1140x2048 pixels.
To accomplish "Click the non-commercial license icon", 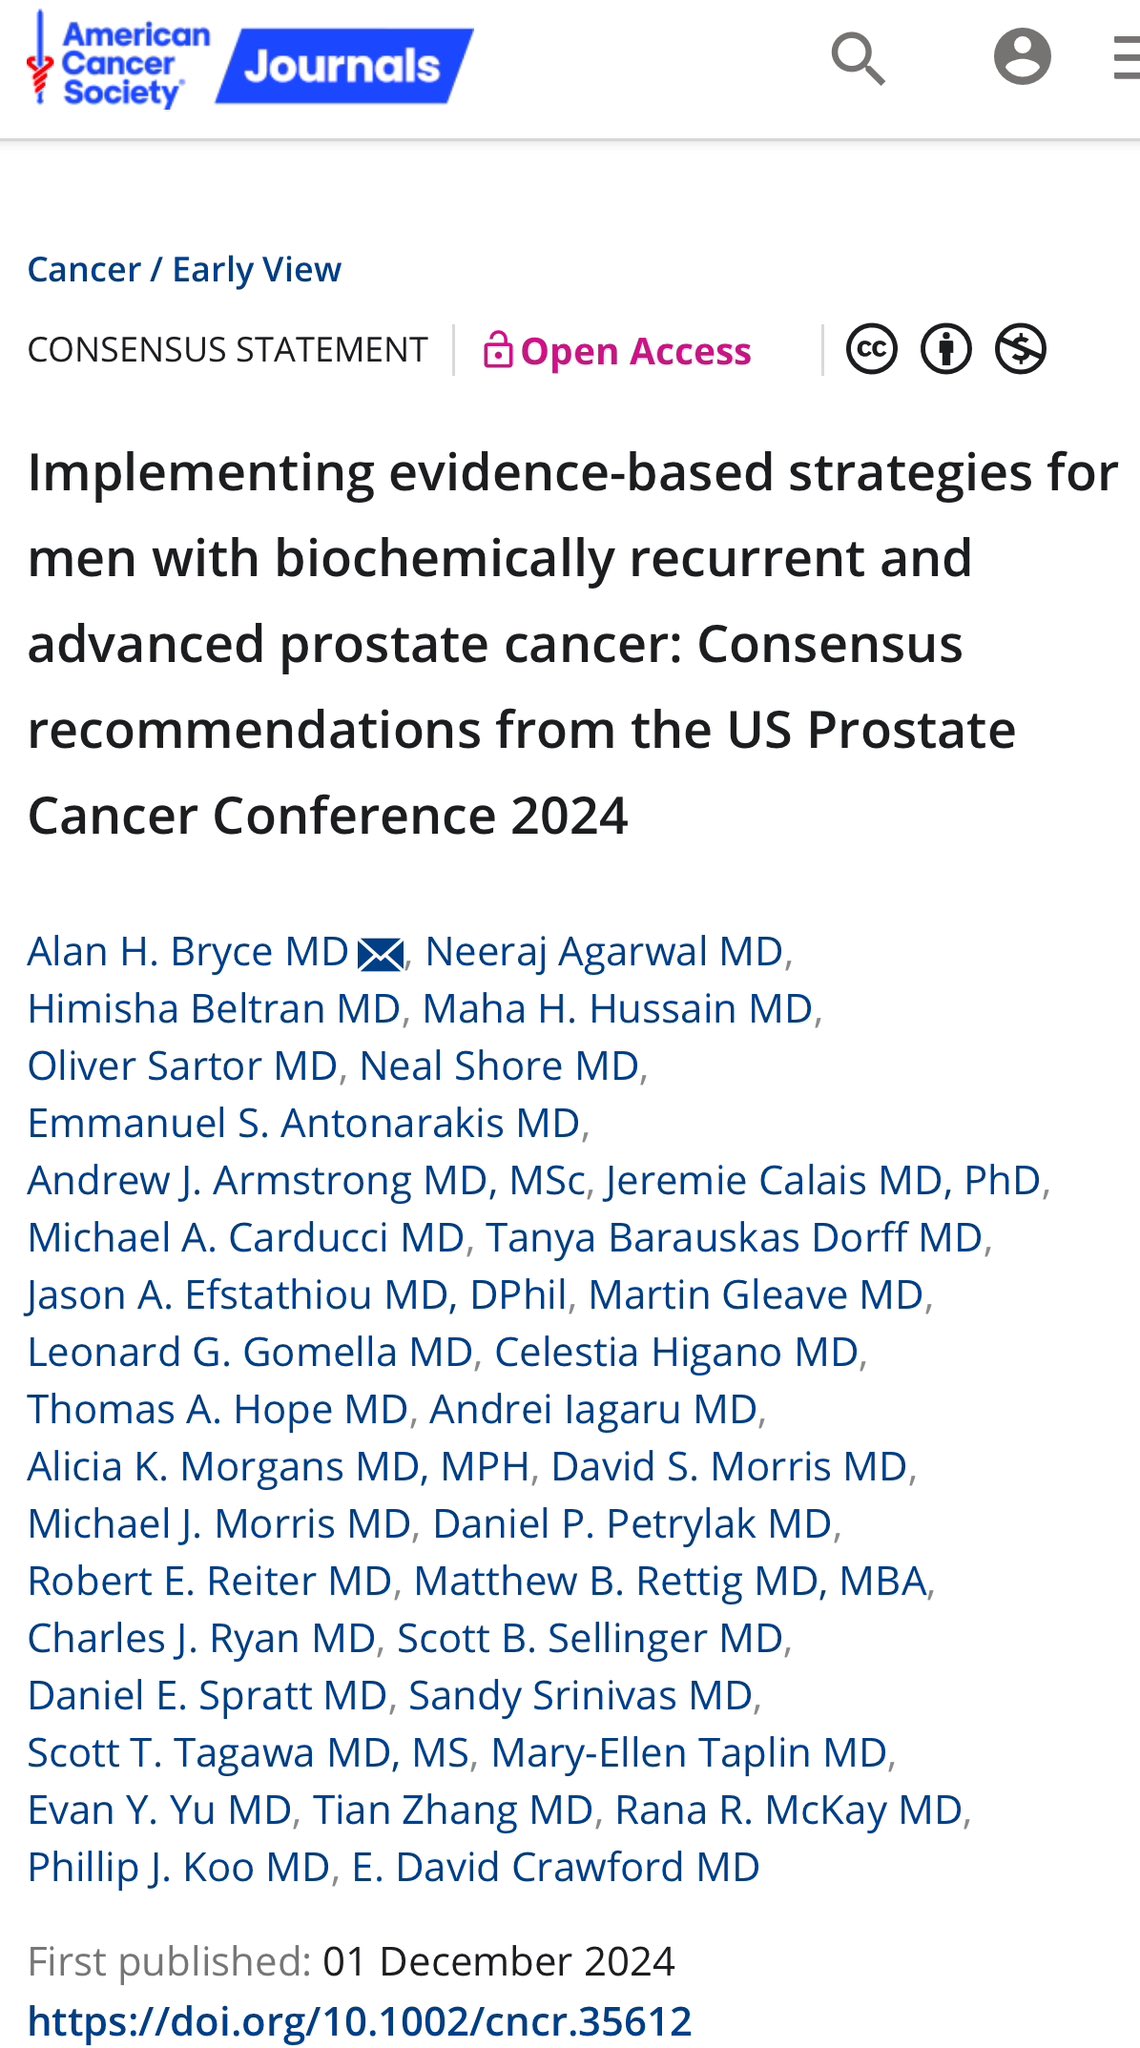I will coord(1021,350).
